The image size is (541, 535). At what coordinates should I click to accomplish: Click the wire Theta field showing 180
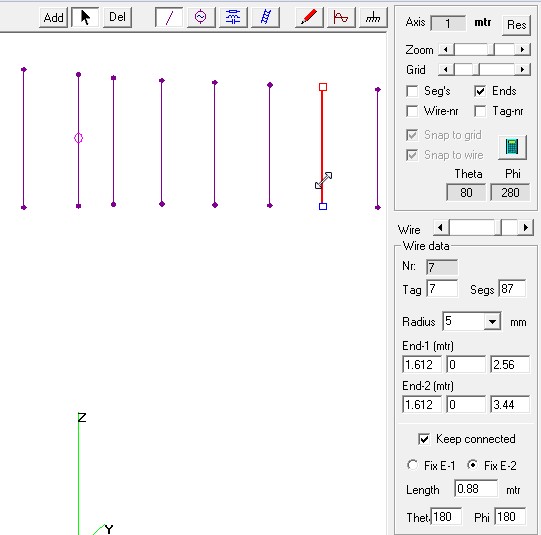tap(446, 516)
